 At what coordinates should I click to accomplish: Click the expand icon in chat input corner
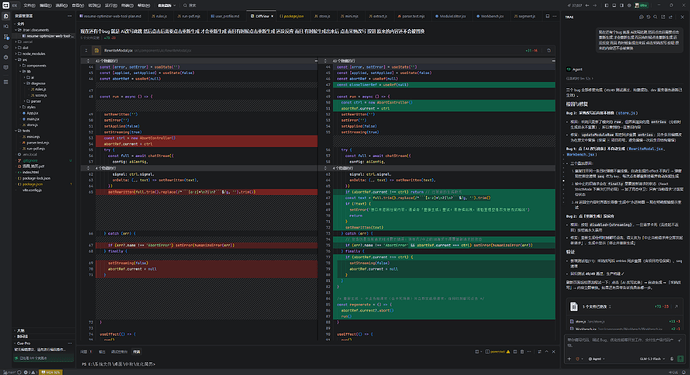680,340
